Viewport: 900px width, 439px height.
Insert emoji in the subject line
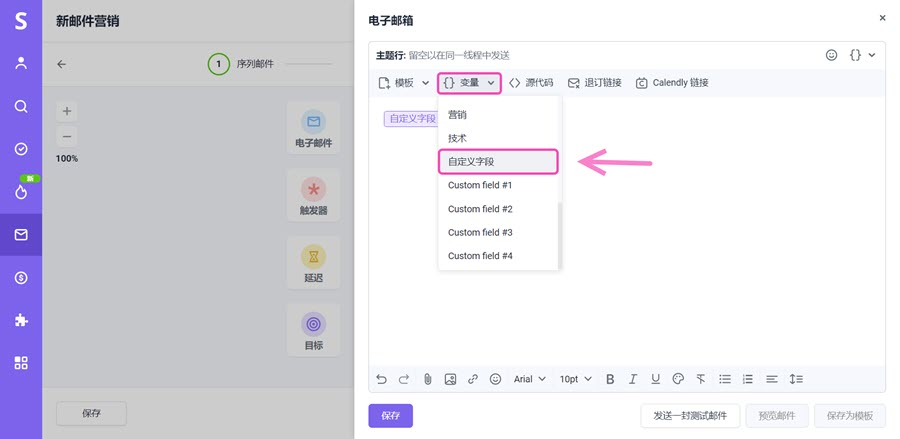pos(831,55)
